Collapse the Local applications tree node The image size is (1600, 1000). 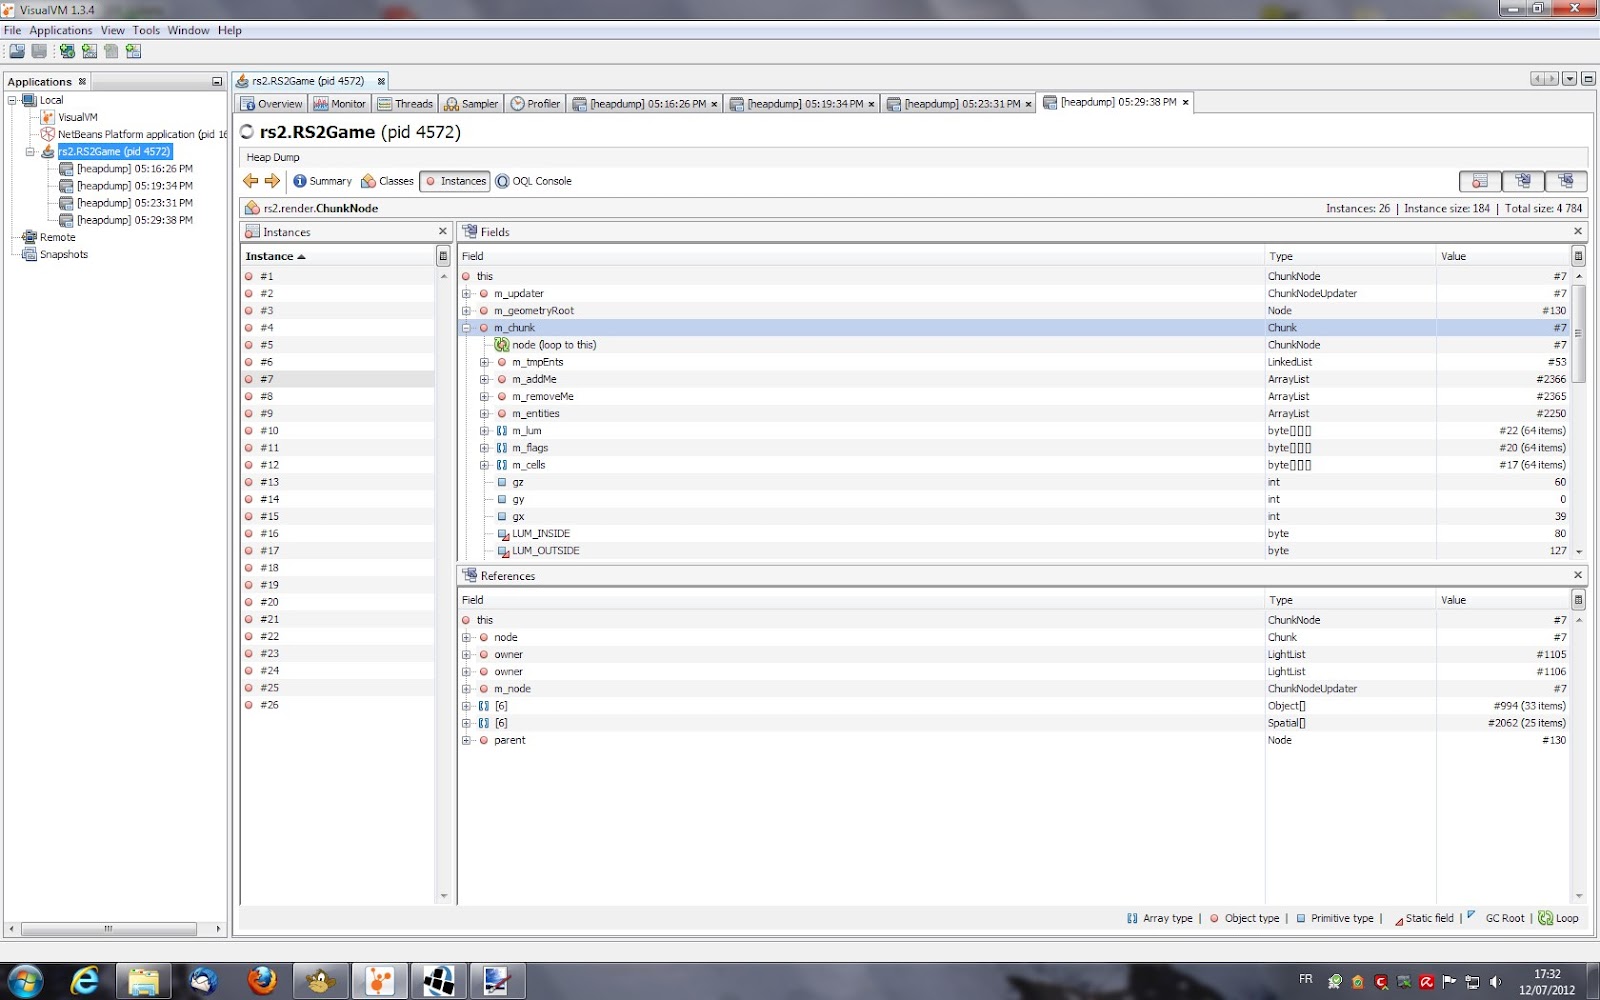coord(12,100)
